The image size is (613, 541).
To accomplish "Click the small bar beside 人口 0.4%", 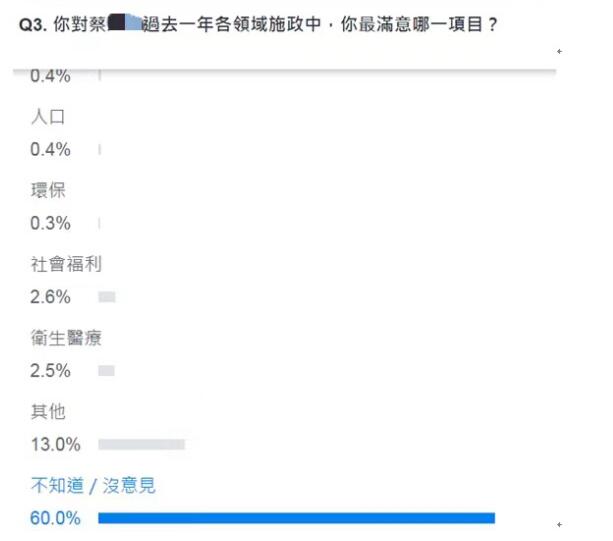I will click(100, 150).
